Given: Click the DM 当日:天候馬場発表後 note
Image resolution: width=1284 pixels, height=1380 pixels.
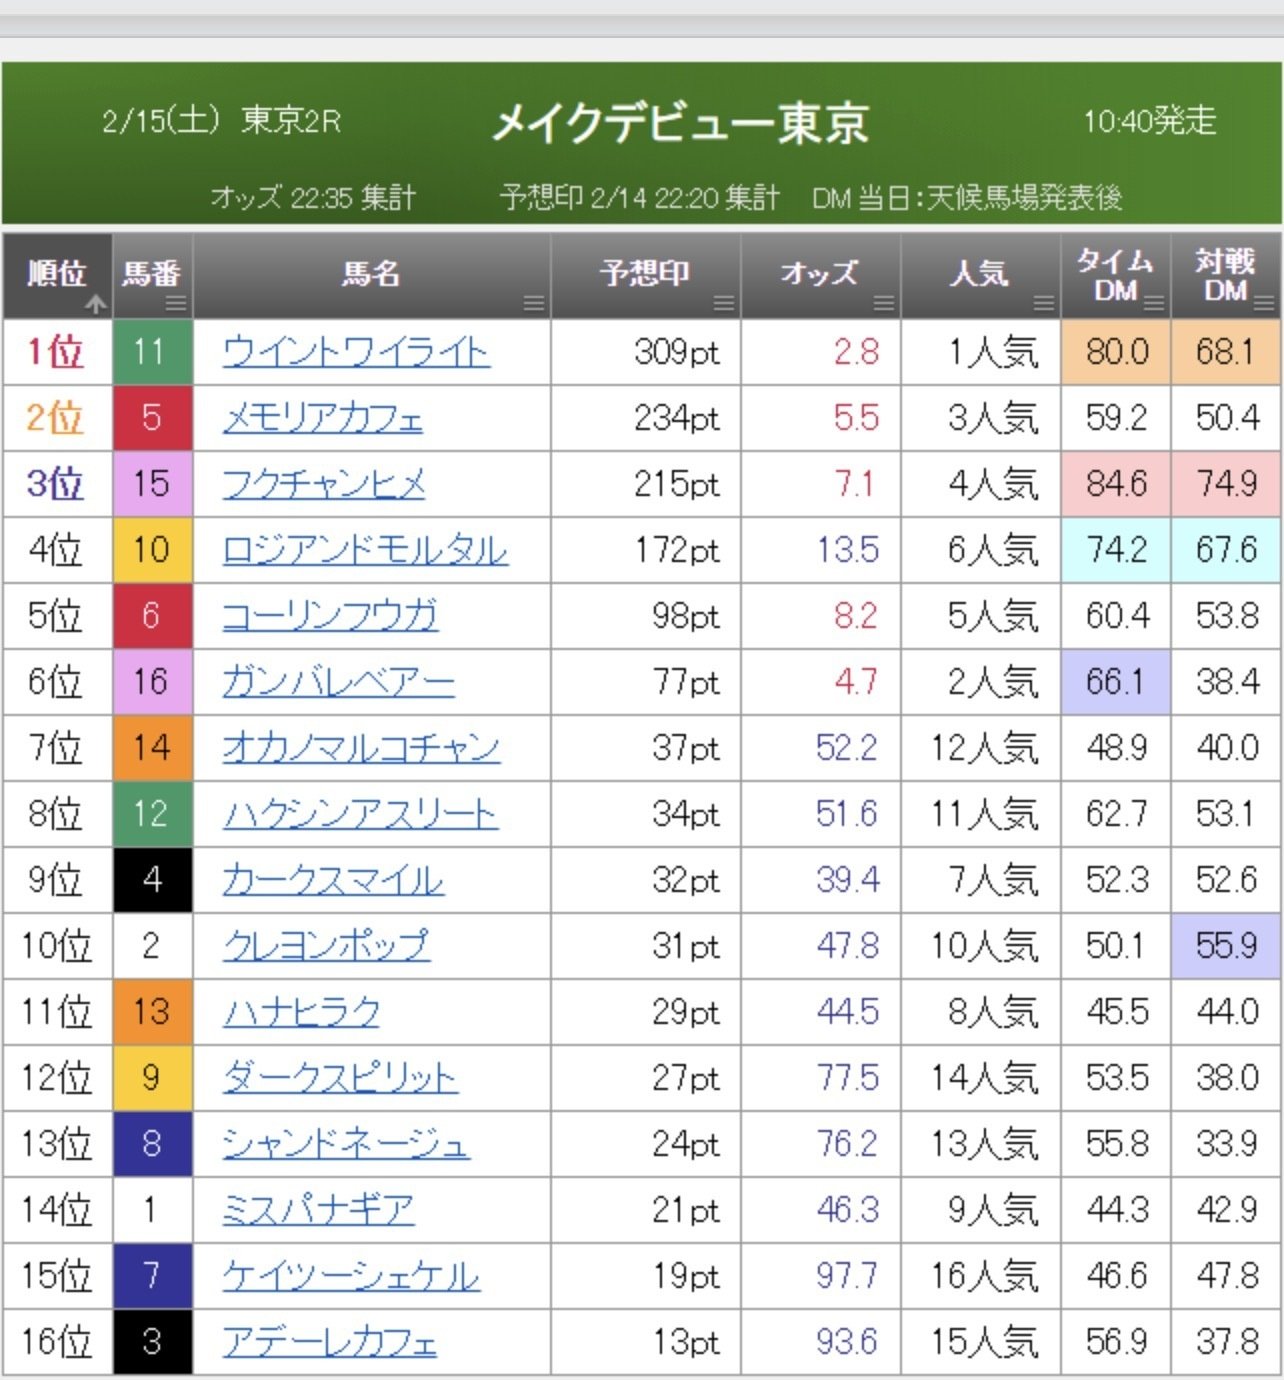Looking at the screenshot, I should click(x=967, y=197).
